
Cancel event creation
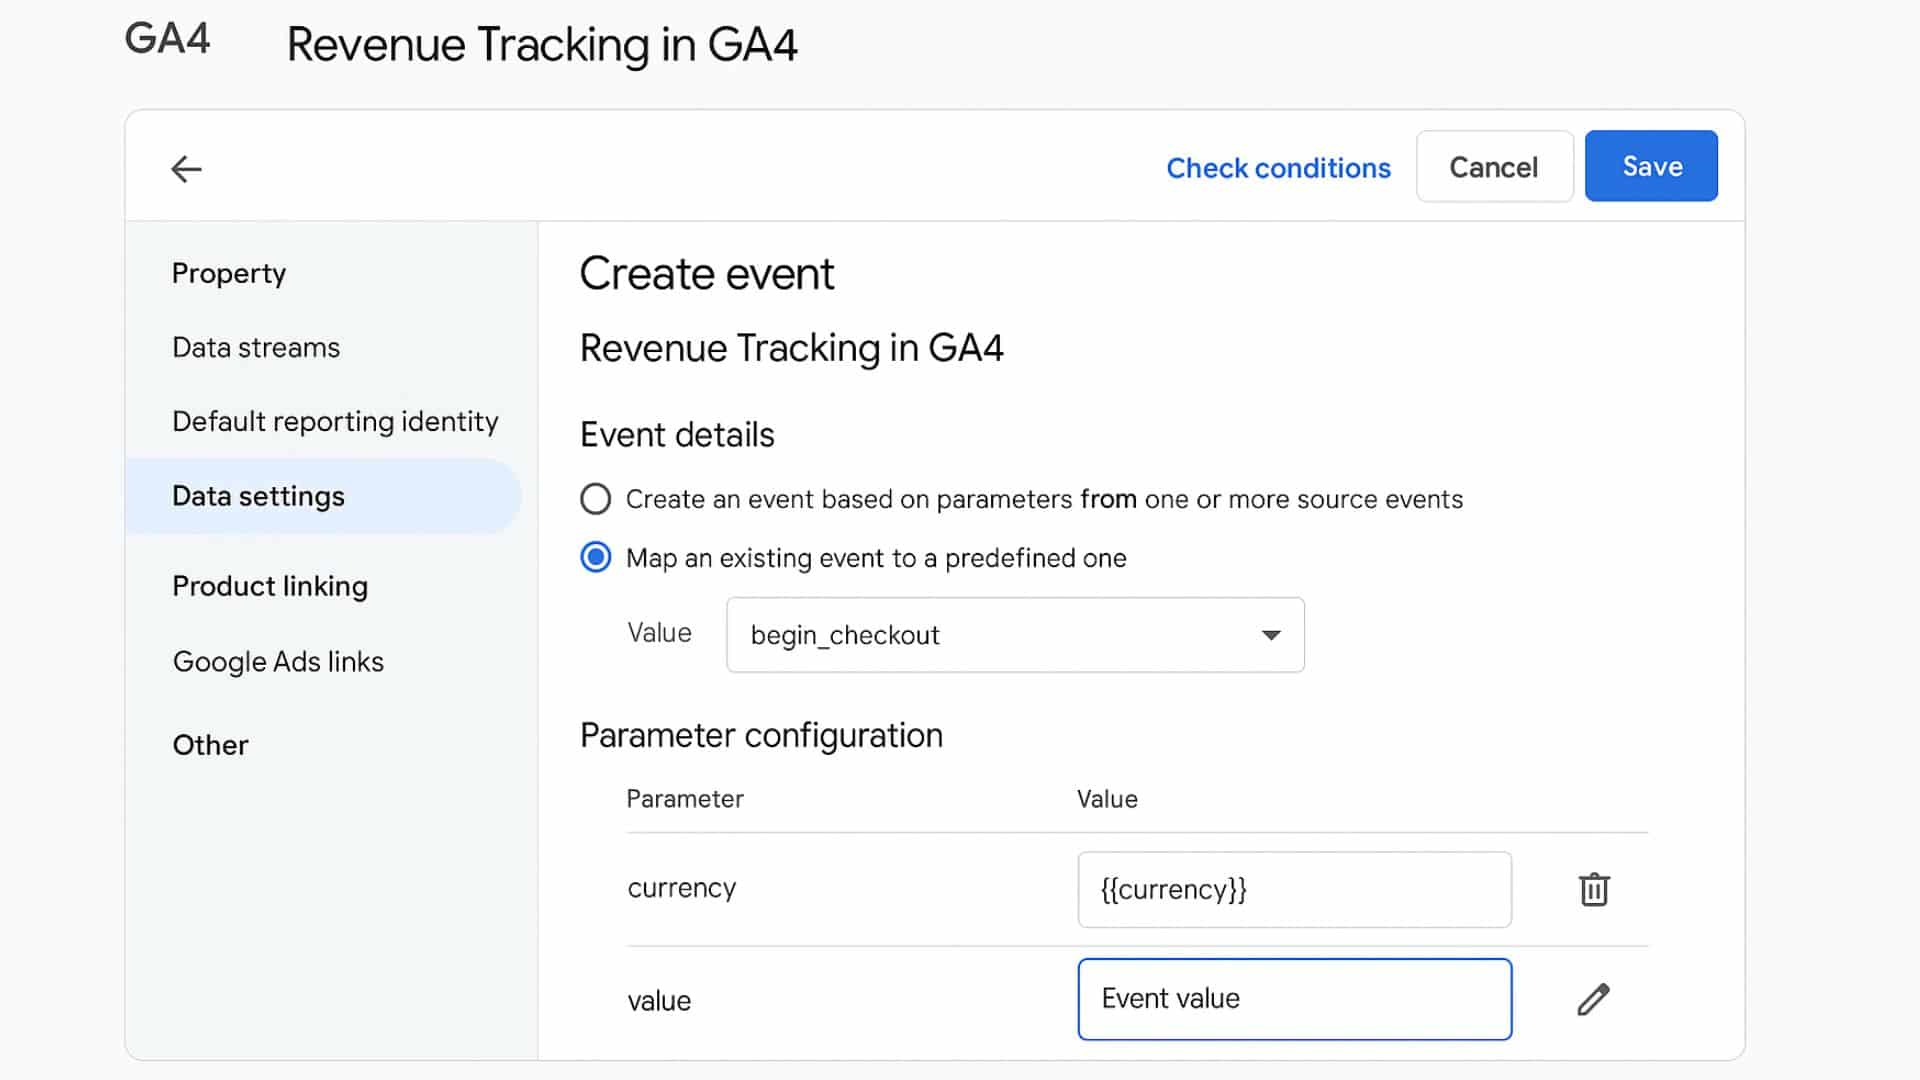coord(1494,166)
